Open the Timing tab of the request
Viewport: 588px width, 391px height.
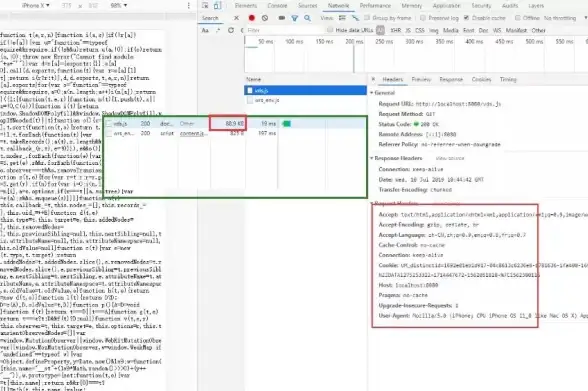[508, 79]
